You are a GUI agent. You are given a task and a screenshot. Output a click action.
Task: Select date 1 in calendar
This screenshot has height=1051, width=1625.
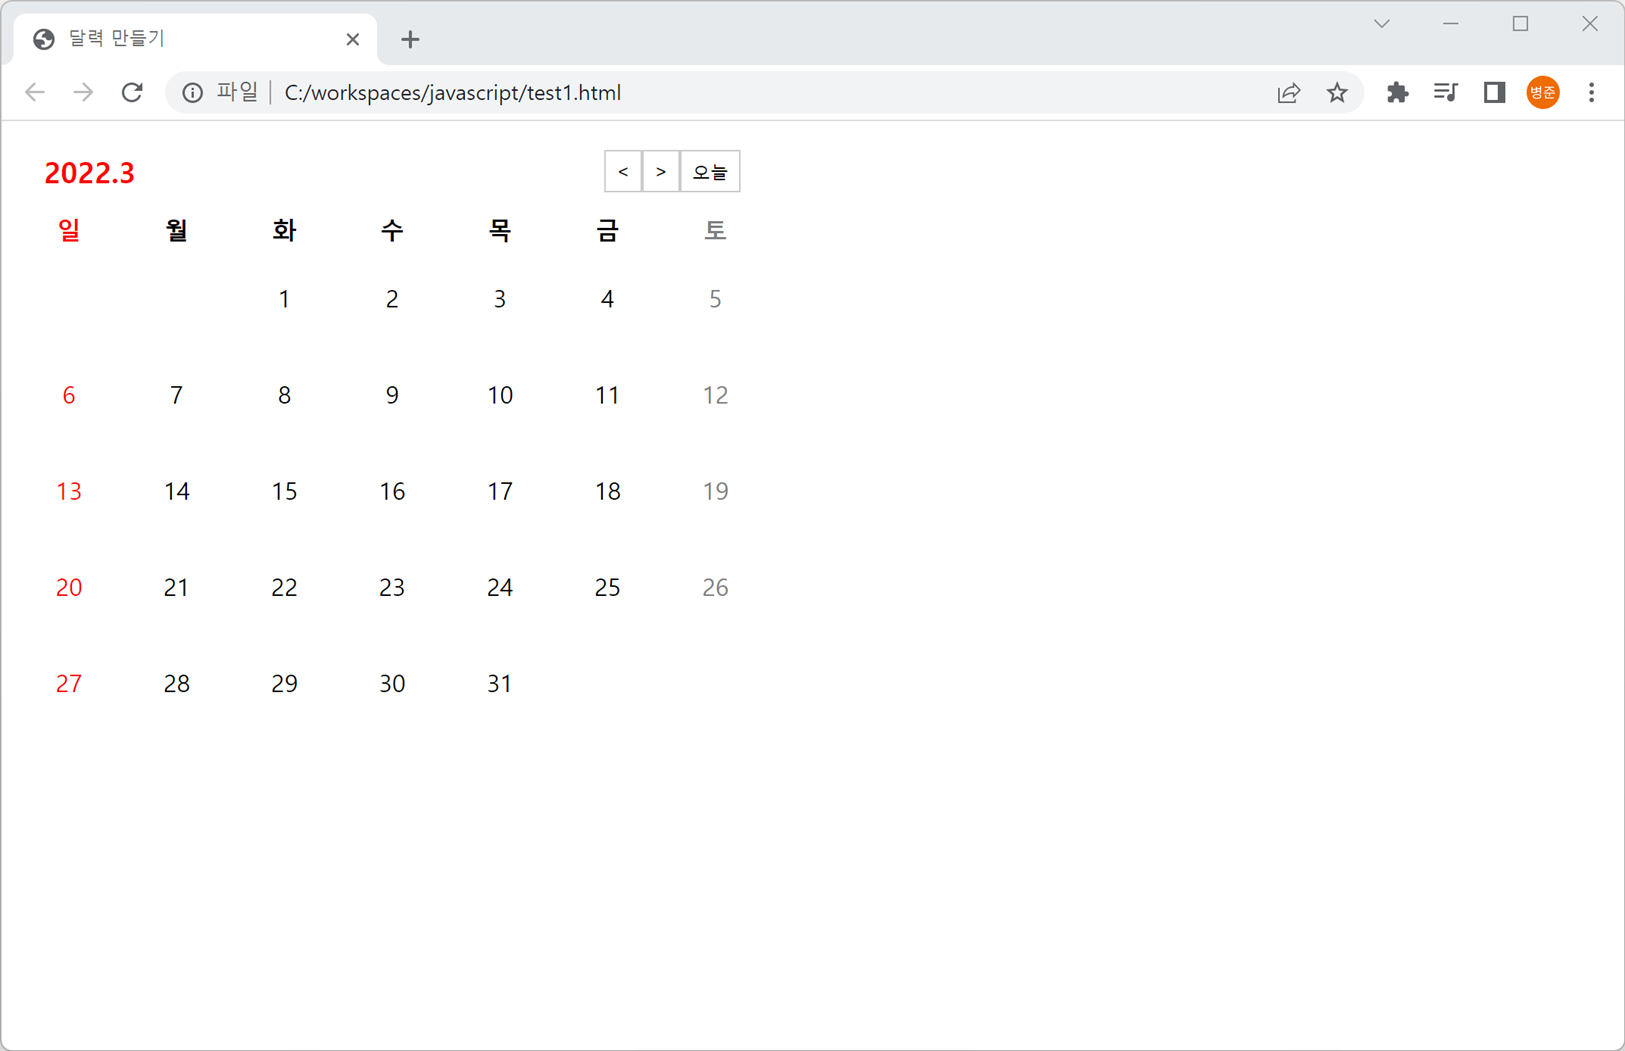click(284, 299)
